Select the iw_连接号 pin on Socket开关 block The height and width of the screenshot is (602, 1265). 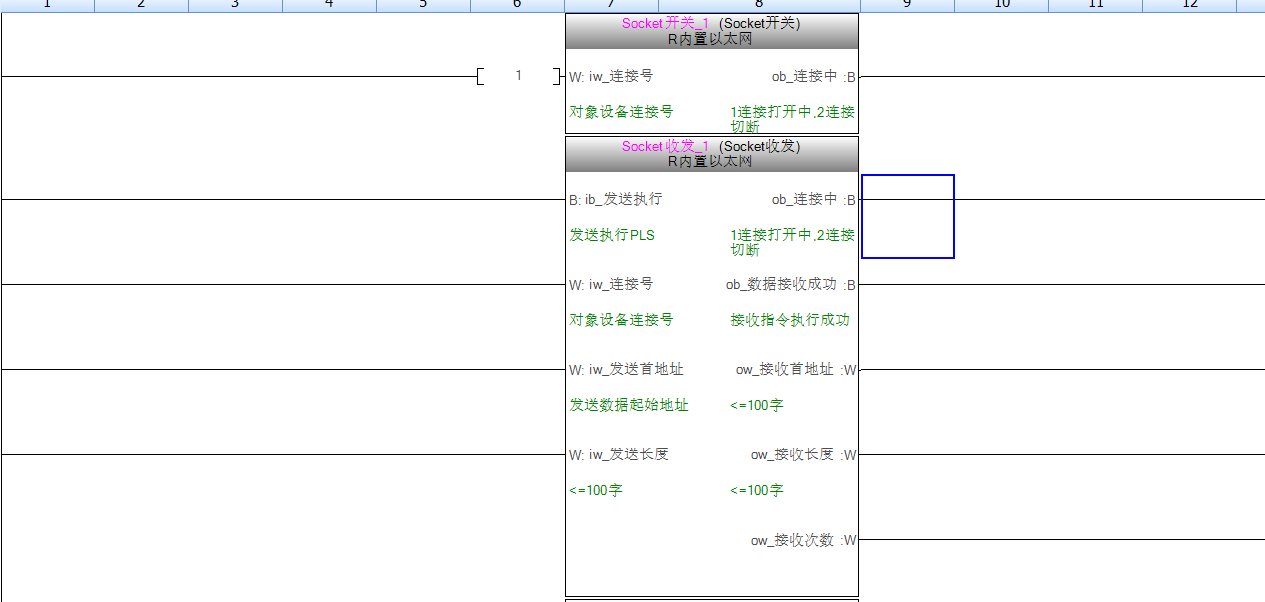coord(611,77)
